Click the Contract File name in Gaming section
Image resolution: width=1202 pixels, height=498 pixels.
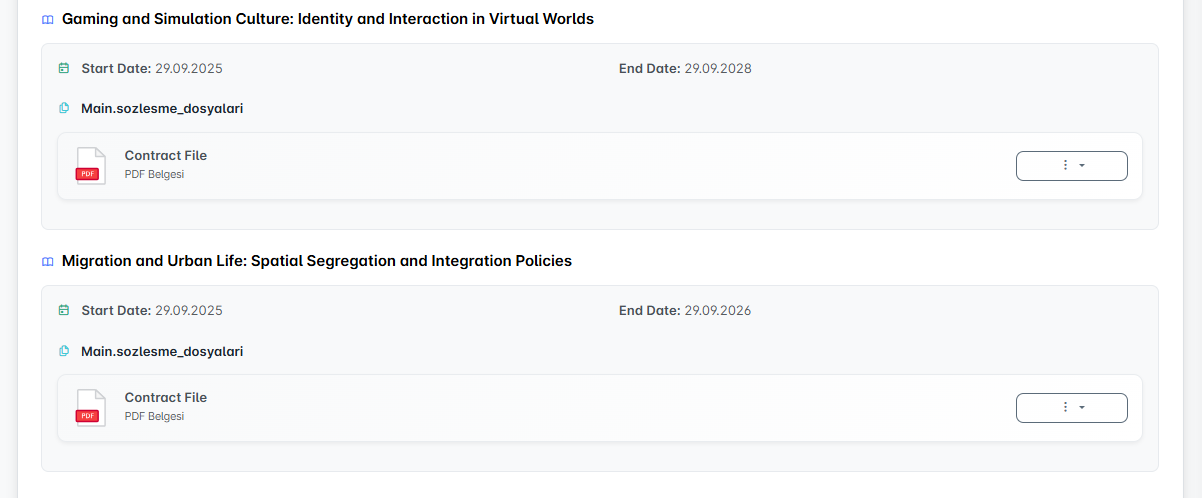[x=165, y=156]
